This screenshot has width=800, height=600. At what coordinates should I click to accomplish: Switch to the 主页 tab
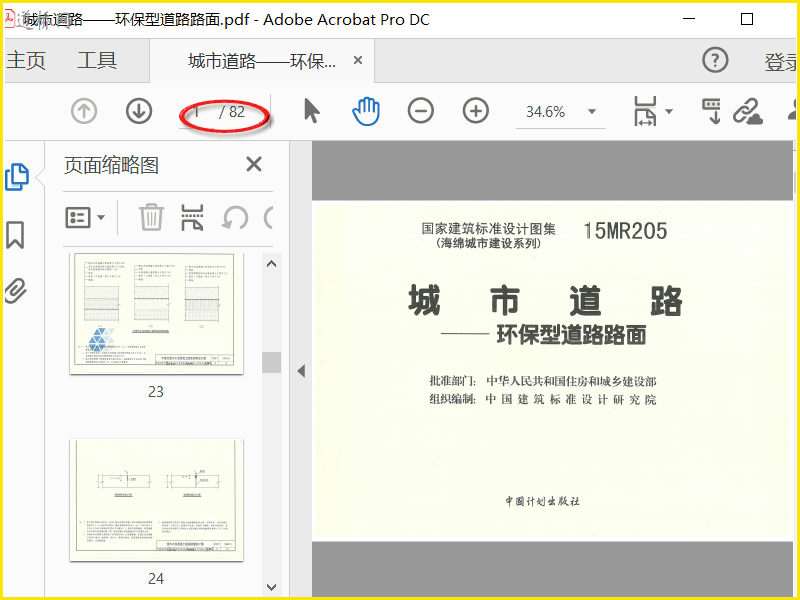point(26,60)
